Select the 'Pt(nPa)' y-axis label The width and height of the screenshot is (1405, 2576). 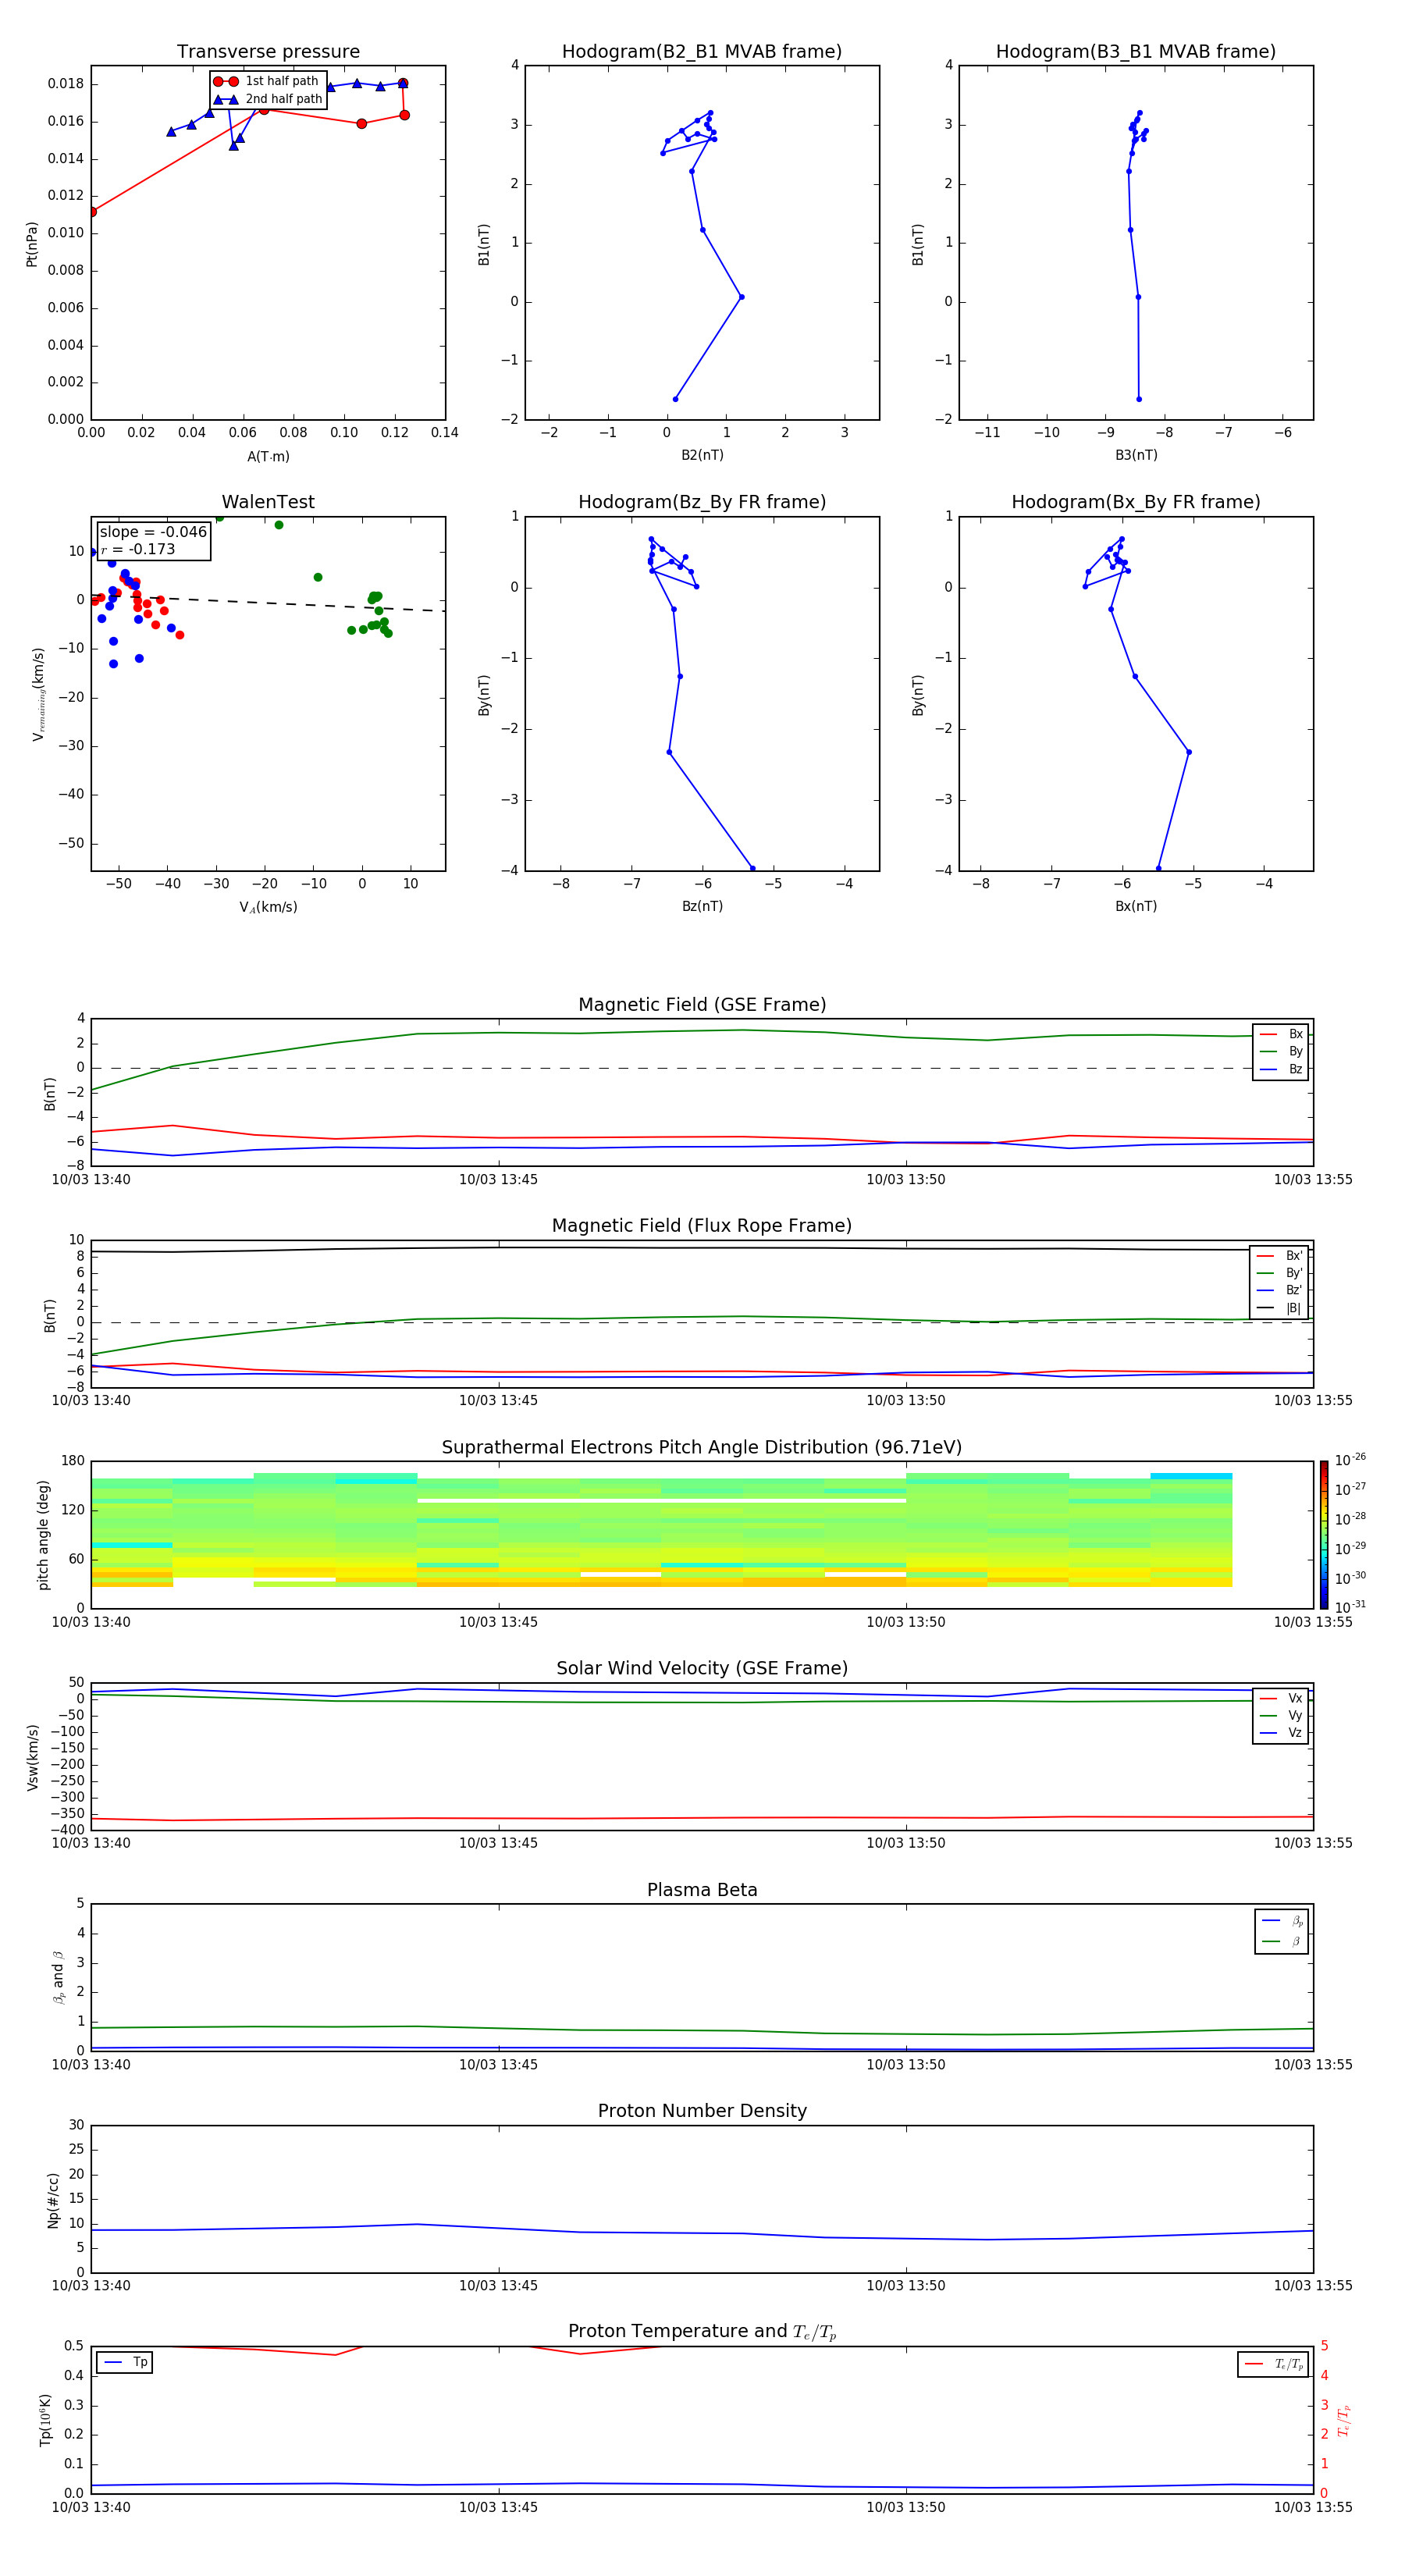[32, 244]
